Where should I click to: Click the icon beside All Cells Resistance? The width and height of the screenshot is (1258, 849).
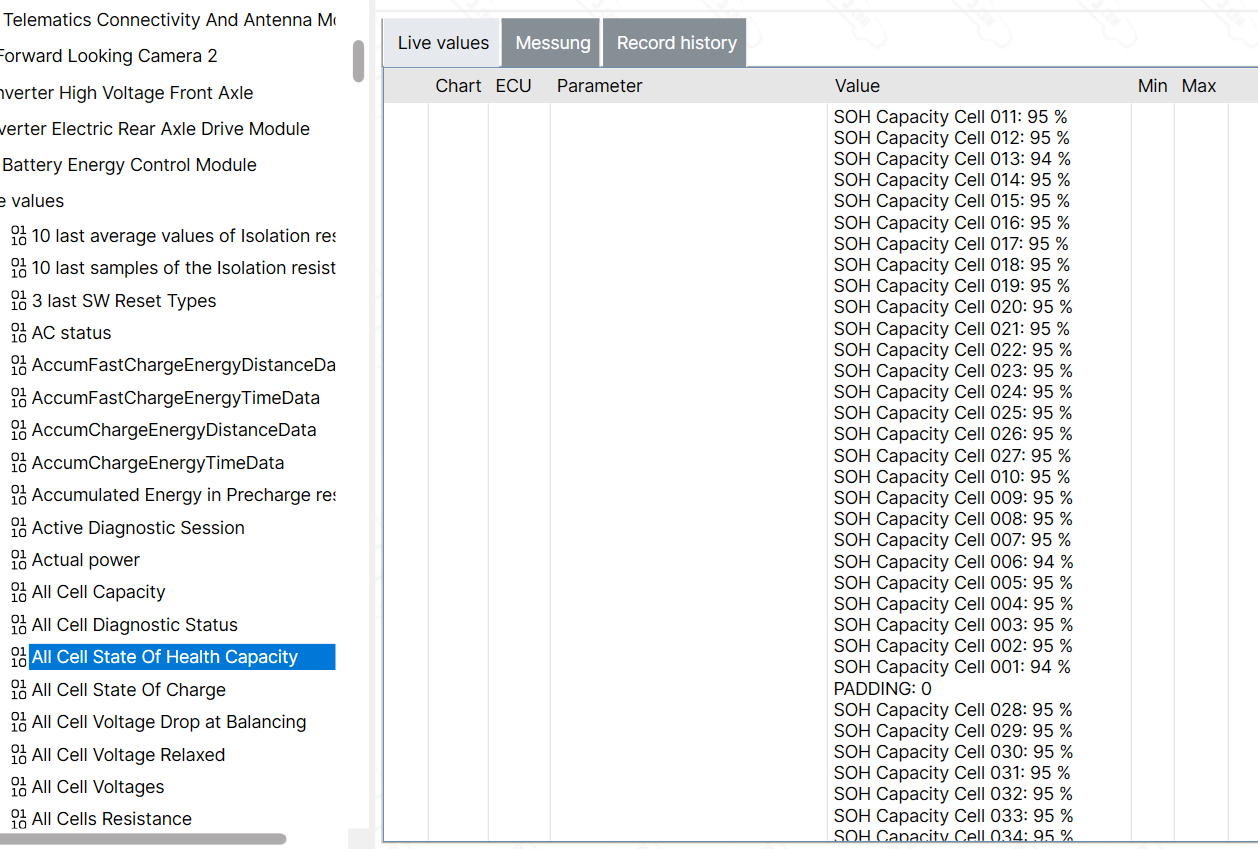click(18, 819)
